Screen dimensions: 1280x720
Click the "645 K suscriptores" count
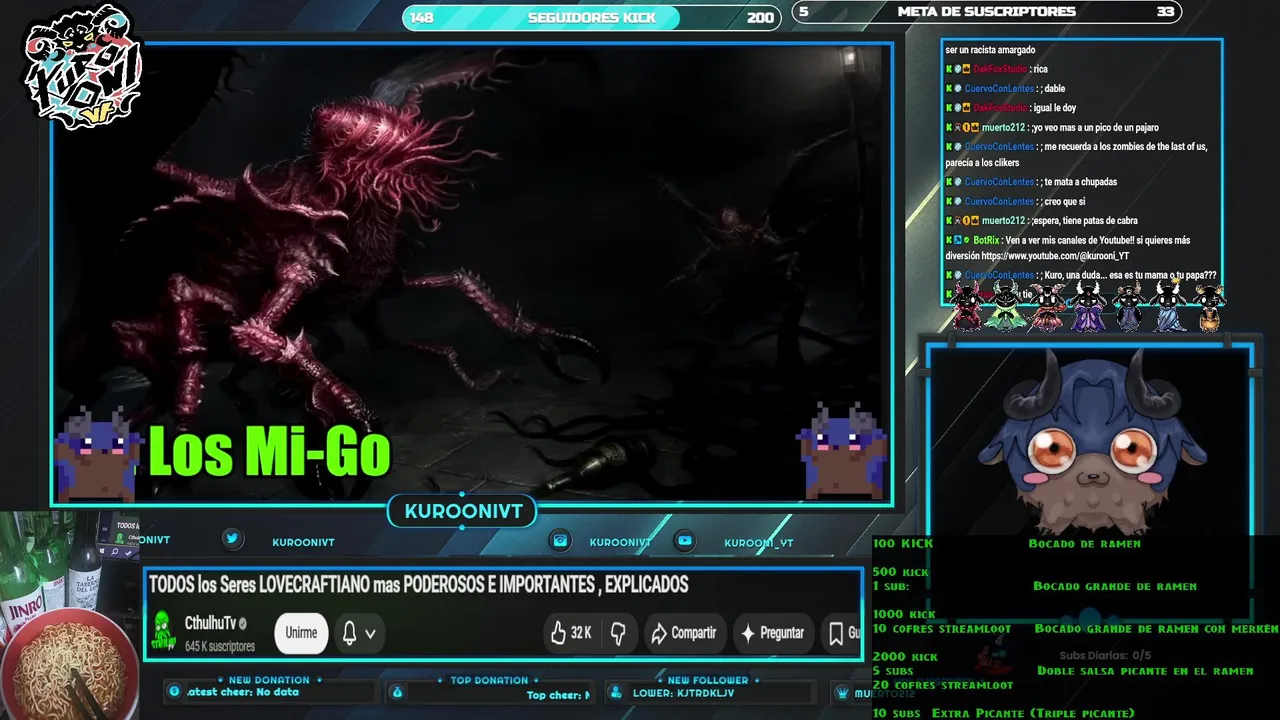point(220,646)
